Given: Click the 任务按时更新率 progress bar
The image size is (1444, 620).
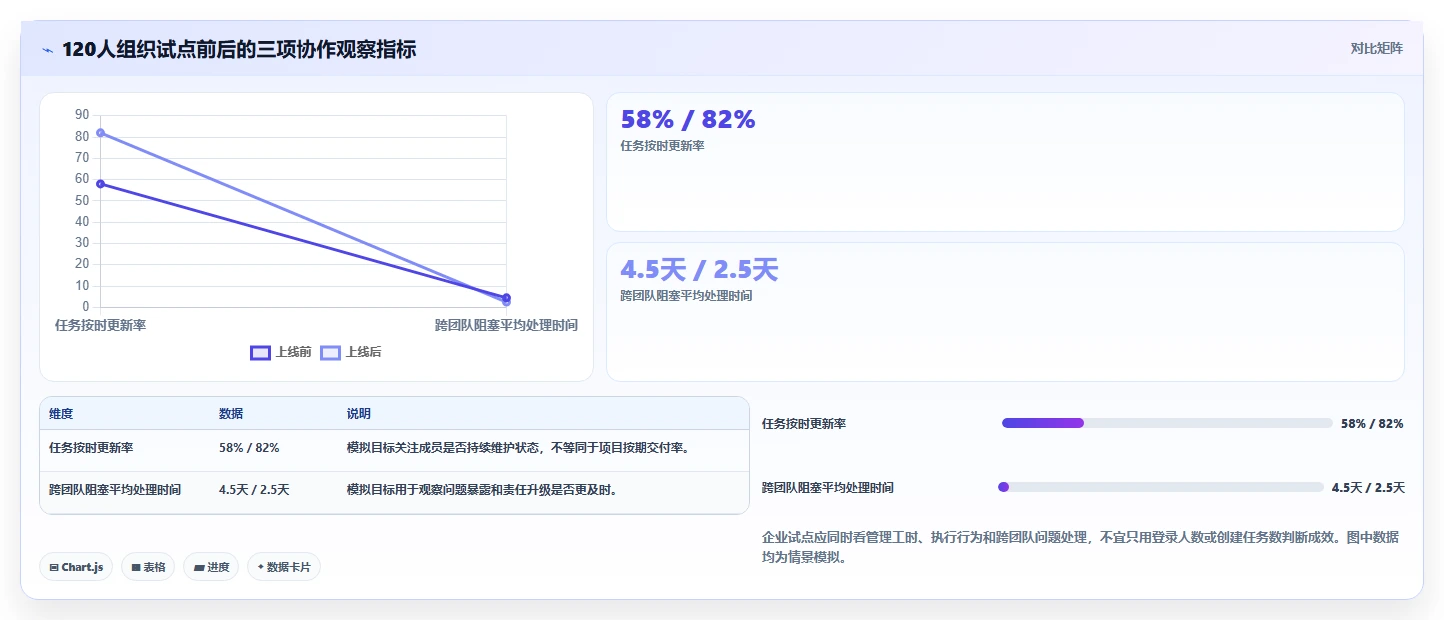Looking at the screenshot, I should pos(1167,423).
